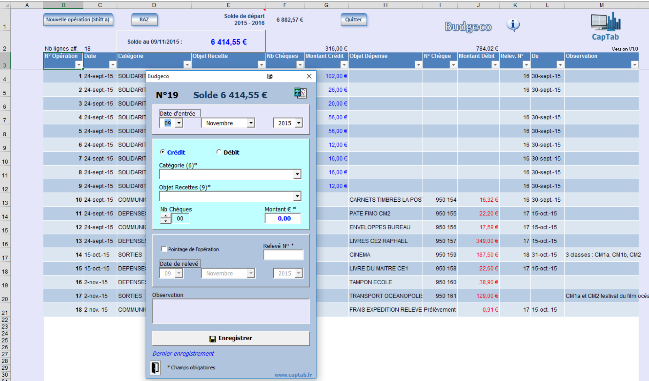The image size is (649, 381).
Task: Open the info icon near Budgeco
Action: 513,25
